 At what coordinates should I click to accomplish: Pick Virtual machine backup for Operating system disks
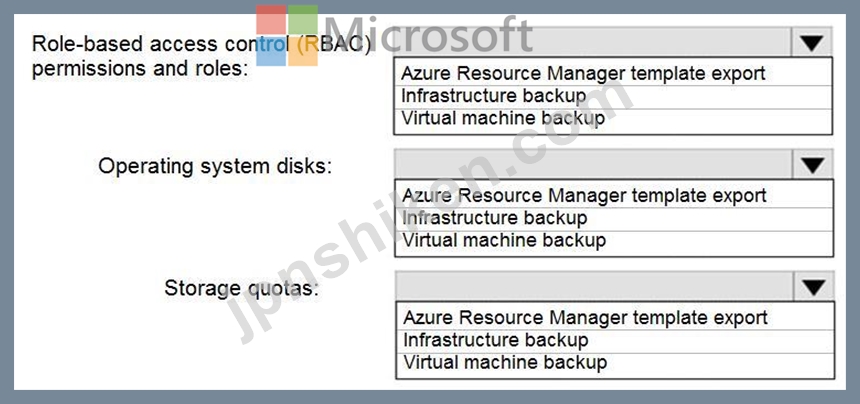[x=614, y=242]
